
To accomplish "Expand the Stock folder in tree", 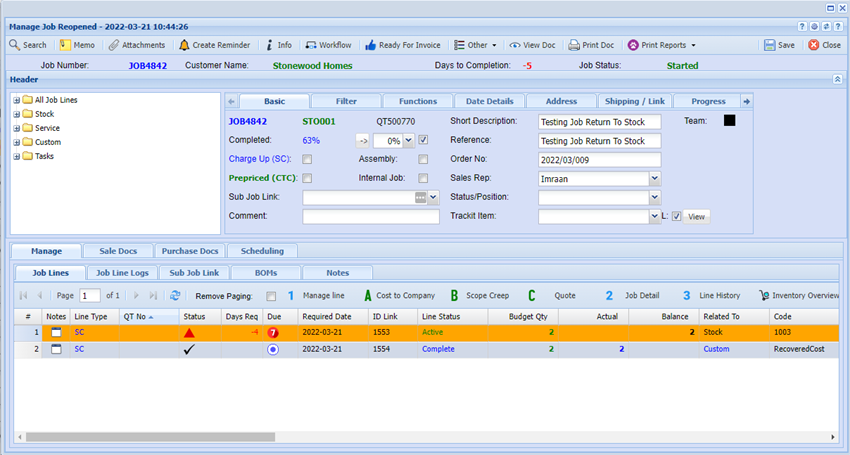I will click(16, 114).
